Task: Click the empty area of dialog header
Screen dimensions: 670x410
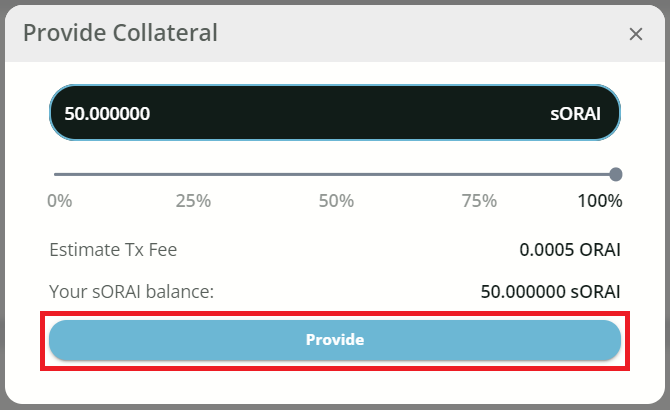Action: point(420,33)
